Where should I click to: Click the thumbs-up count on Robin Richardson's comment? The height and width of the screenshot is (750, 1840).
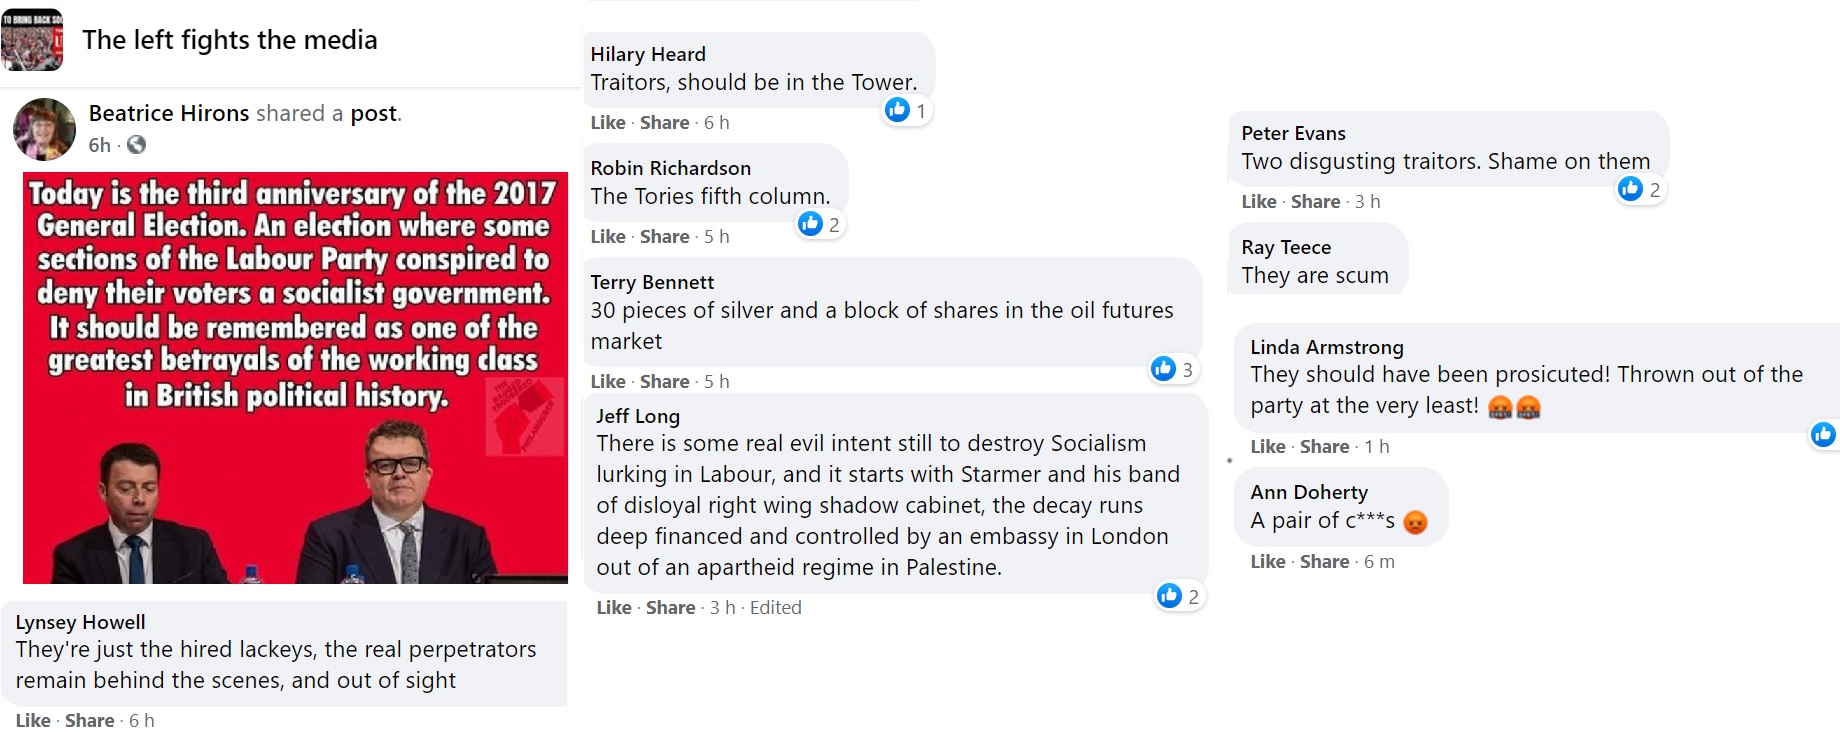click(x=821, y=224)
